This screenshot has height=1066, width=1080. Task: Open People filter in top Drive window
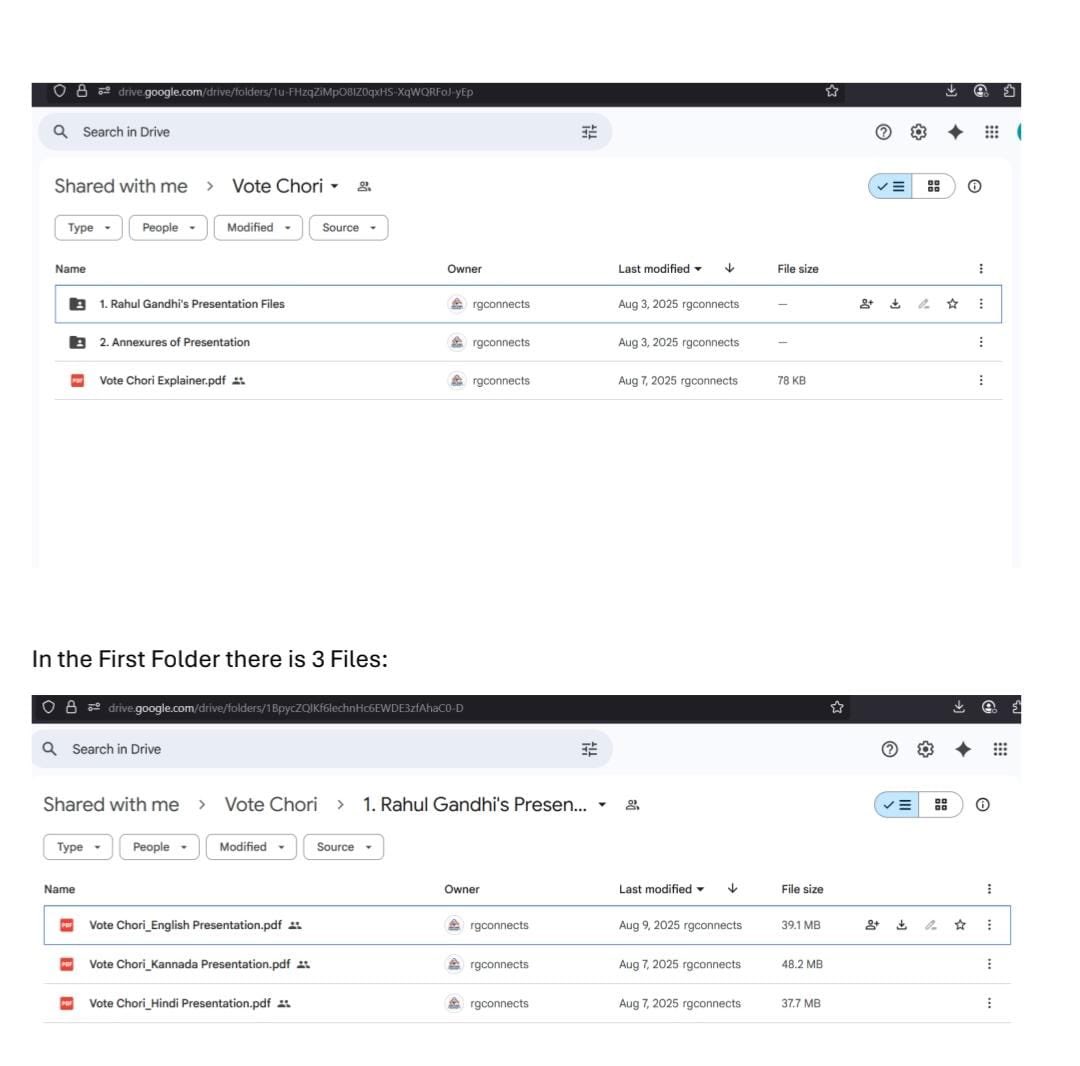pyautogui.click(x=168, y=227)
